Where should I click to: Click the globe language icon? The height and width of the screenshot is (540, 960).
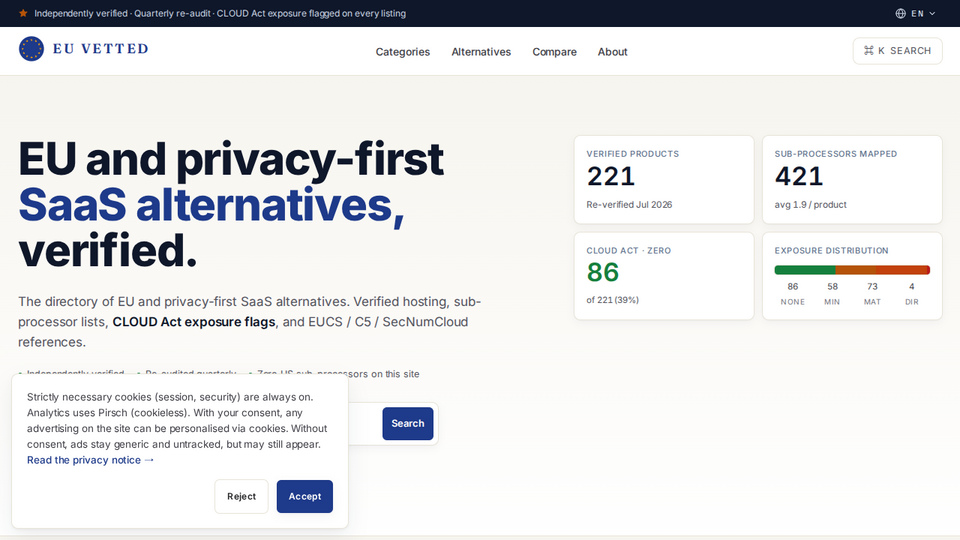coord(901,13)
